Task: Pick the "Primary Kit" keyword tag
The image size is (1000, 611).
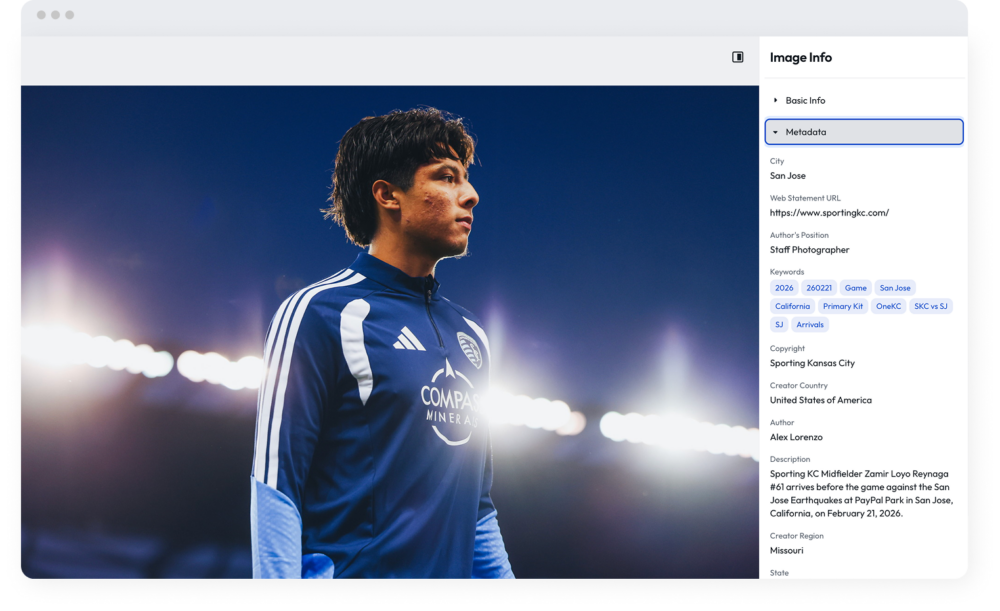Action: [x=842, y=306]
